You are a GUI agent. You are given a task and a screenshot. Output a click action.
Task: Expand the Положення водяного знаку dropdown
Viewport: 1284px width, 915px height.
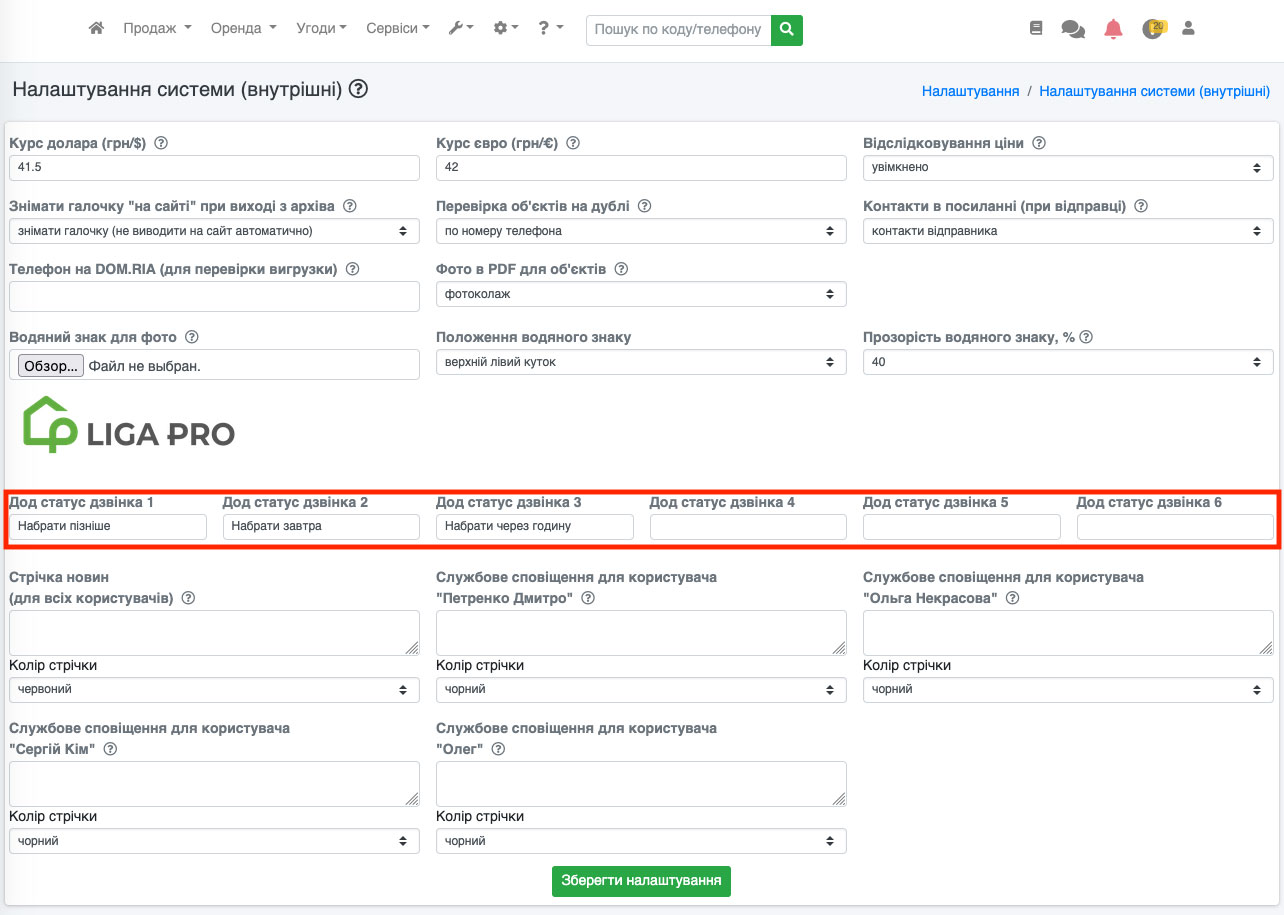pyautogui.click(x=641, y=362)
